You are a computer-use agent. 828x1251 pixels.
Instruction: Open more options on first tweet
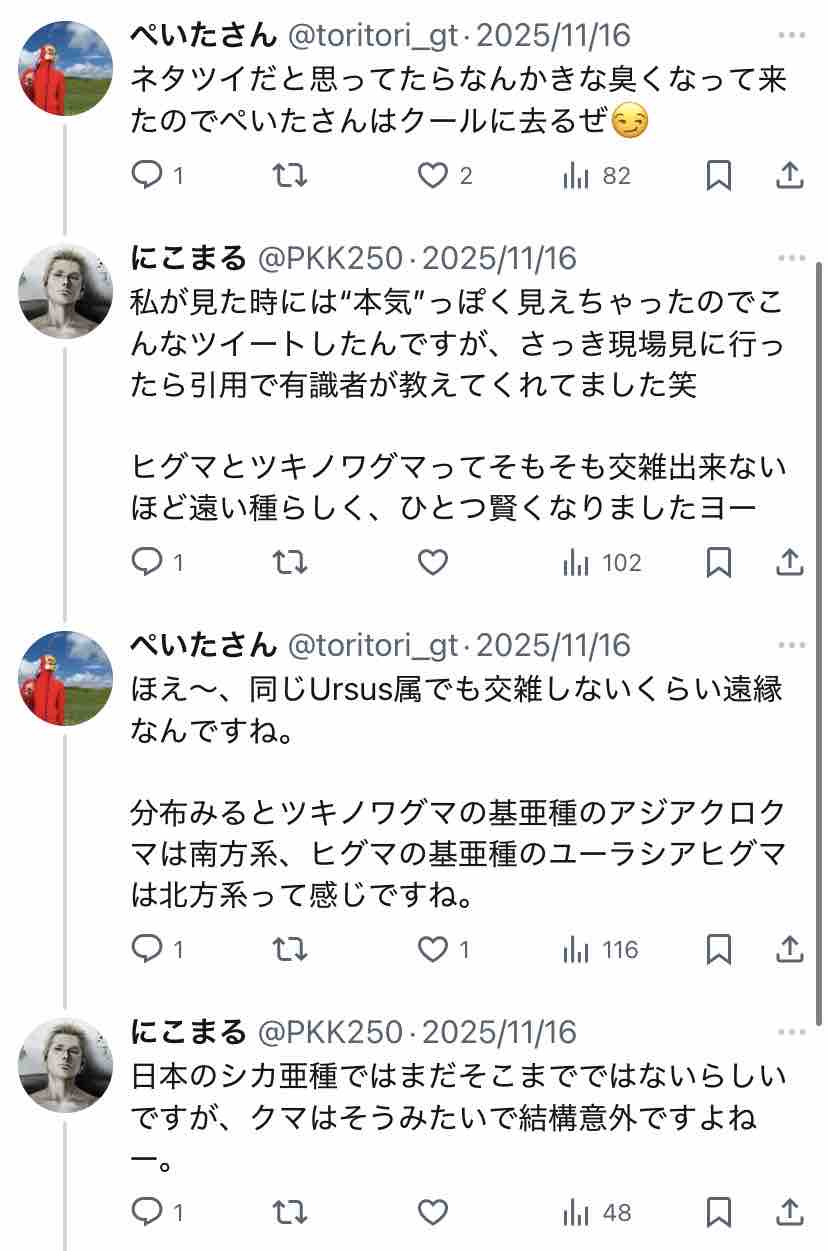pyautogui.click(x=791, y=37)
